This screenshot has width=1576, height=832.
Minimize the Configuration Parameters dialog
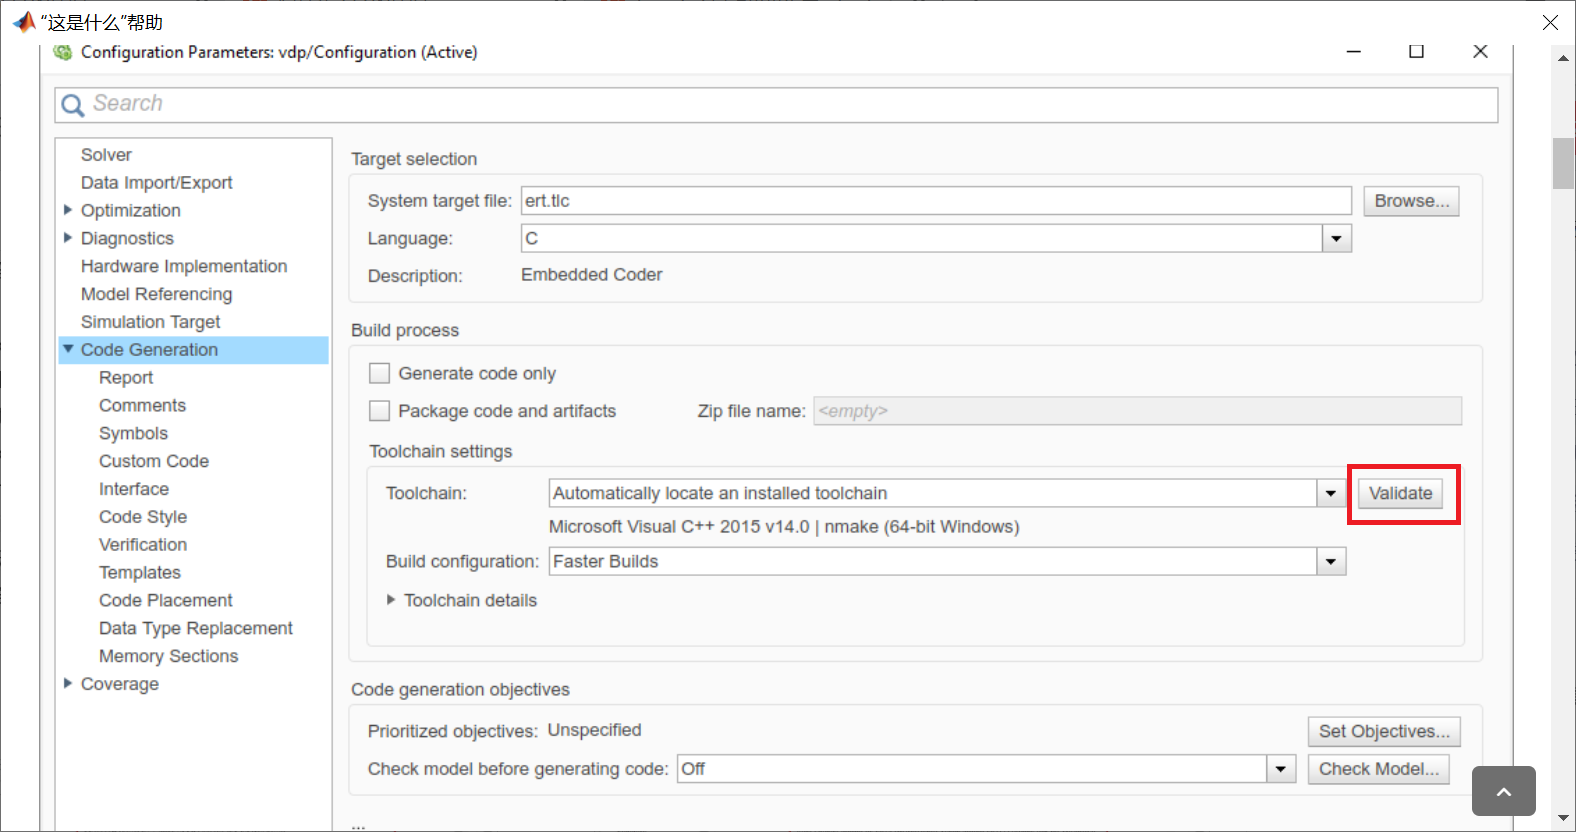click(1353, 51)
